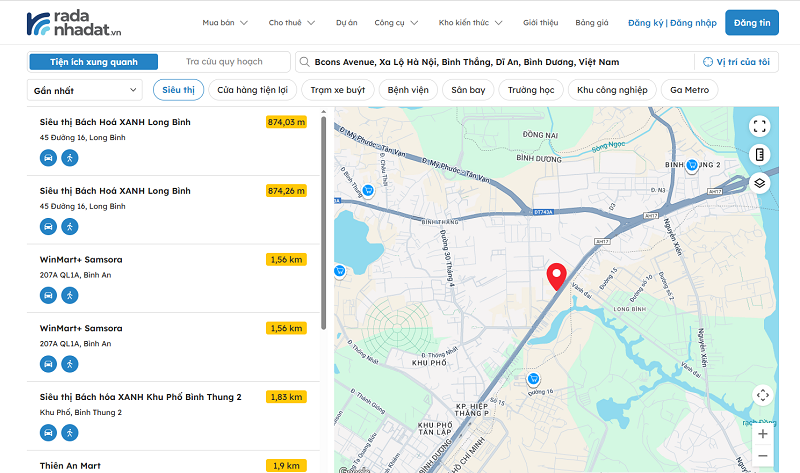This screenshot has width=800, height=473.
Task: Click the map fullscreen icon
Action: [x=759, y=126]
